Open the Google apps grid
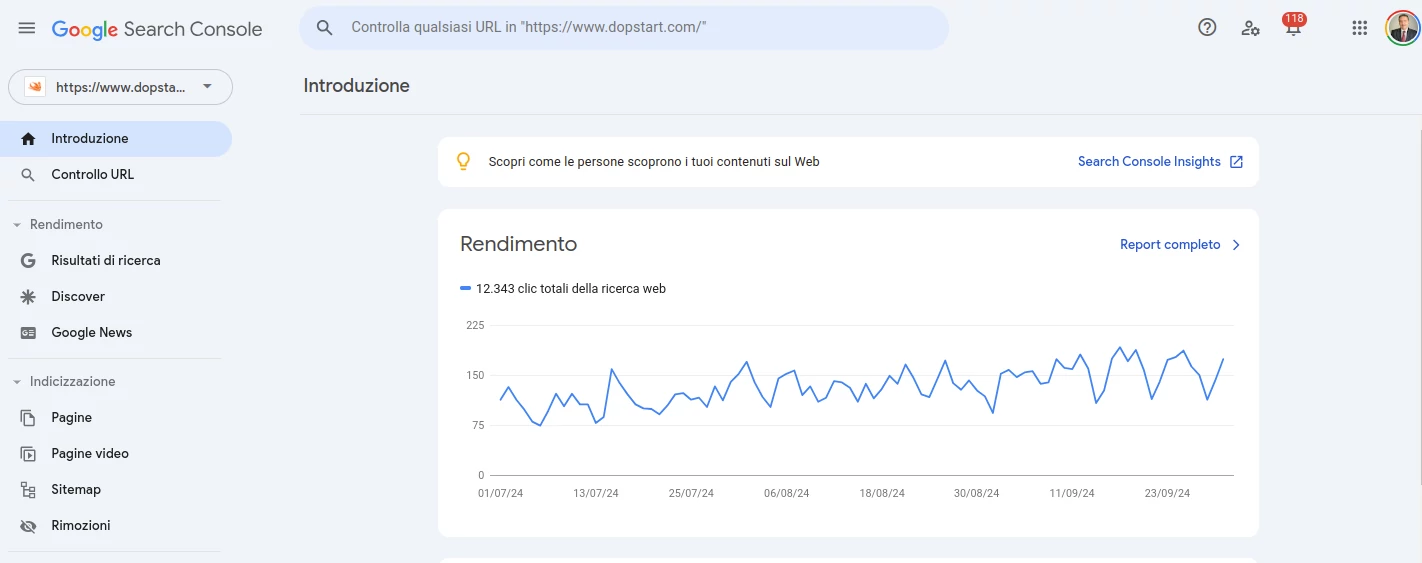This screenshot has height=563, width=1422. pyautogui.click(x=1359, y=28)
